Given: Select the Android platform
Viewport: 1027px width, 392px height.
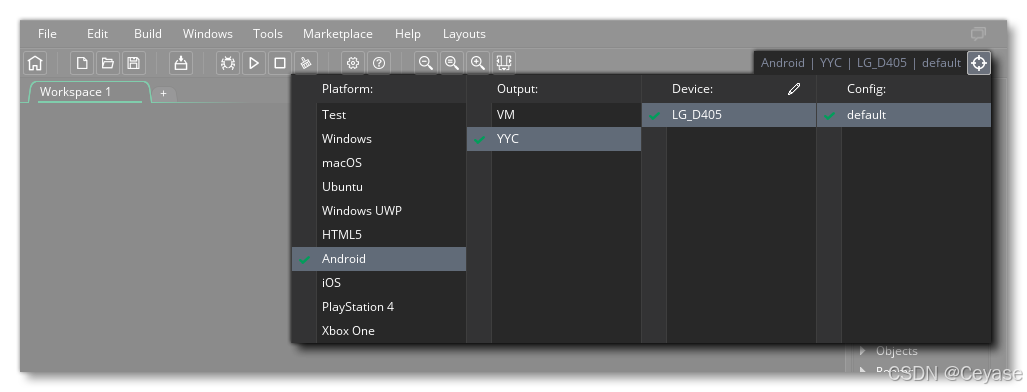Looking at the screenshot, I should [379, 259].
